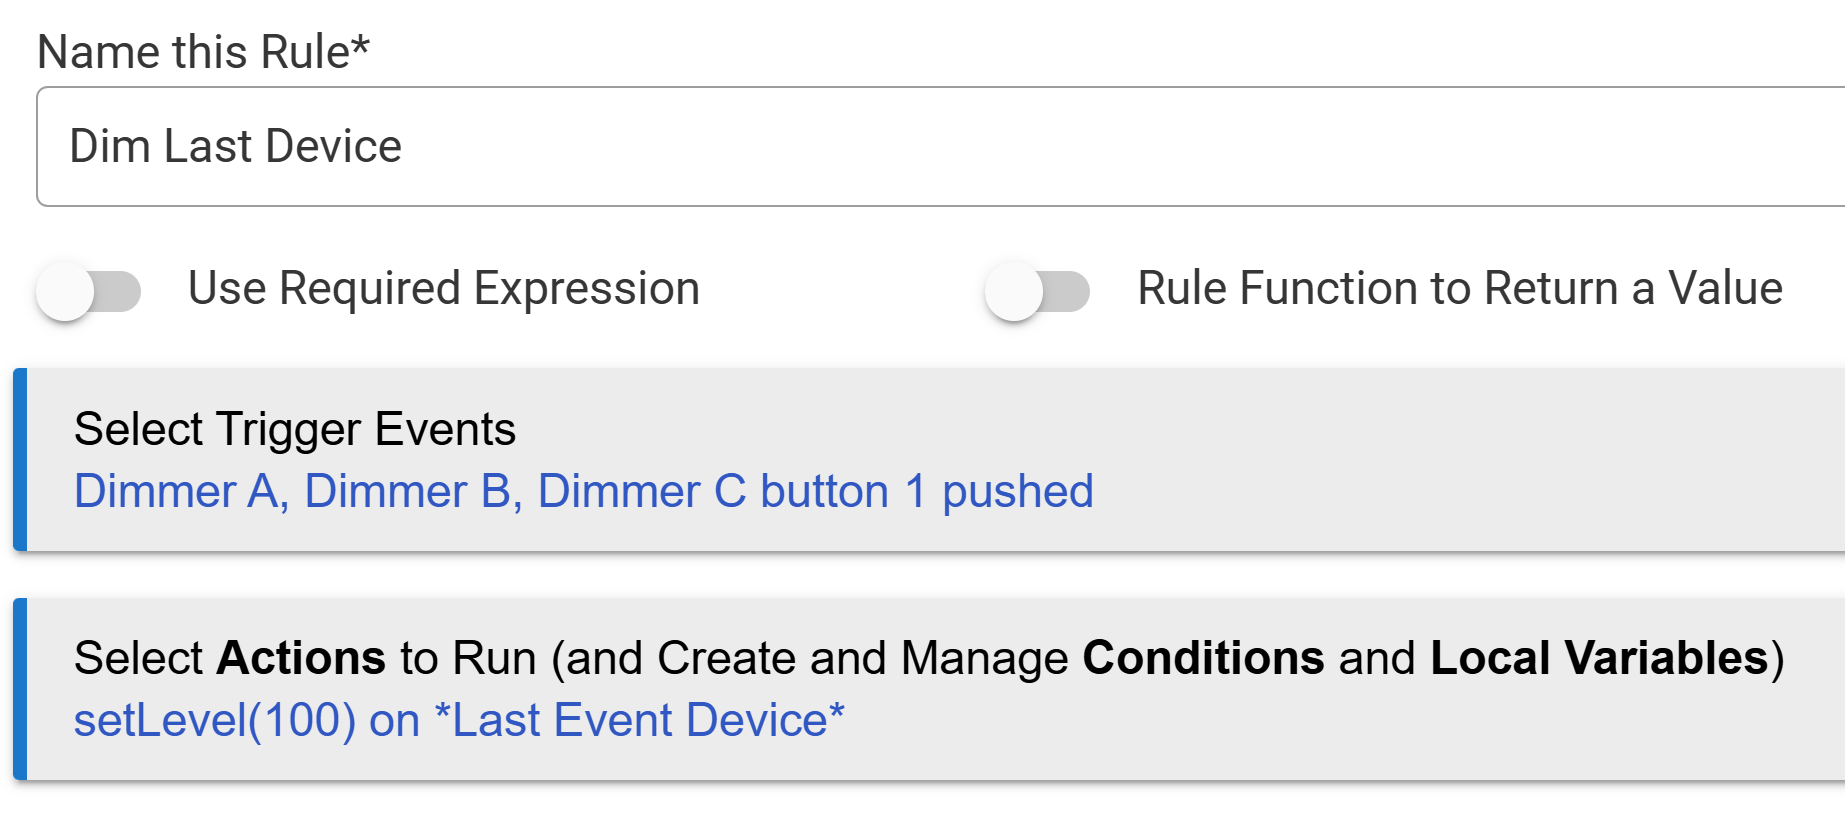Expand the Select Actions to Run heading
Viewport: 1845px width, 820px height.
coord(928,658)
